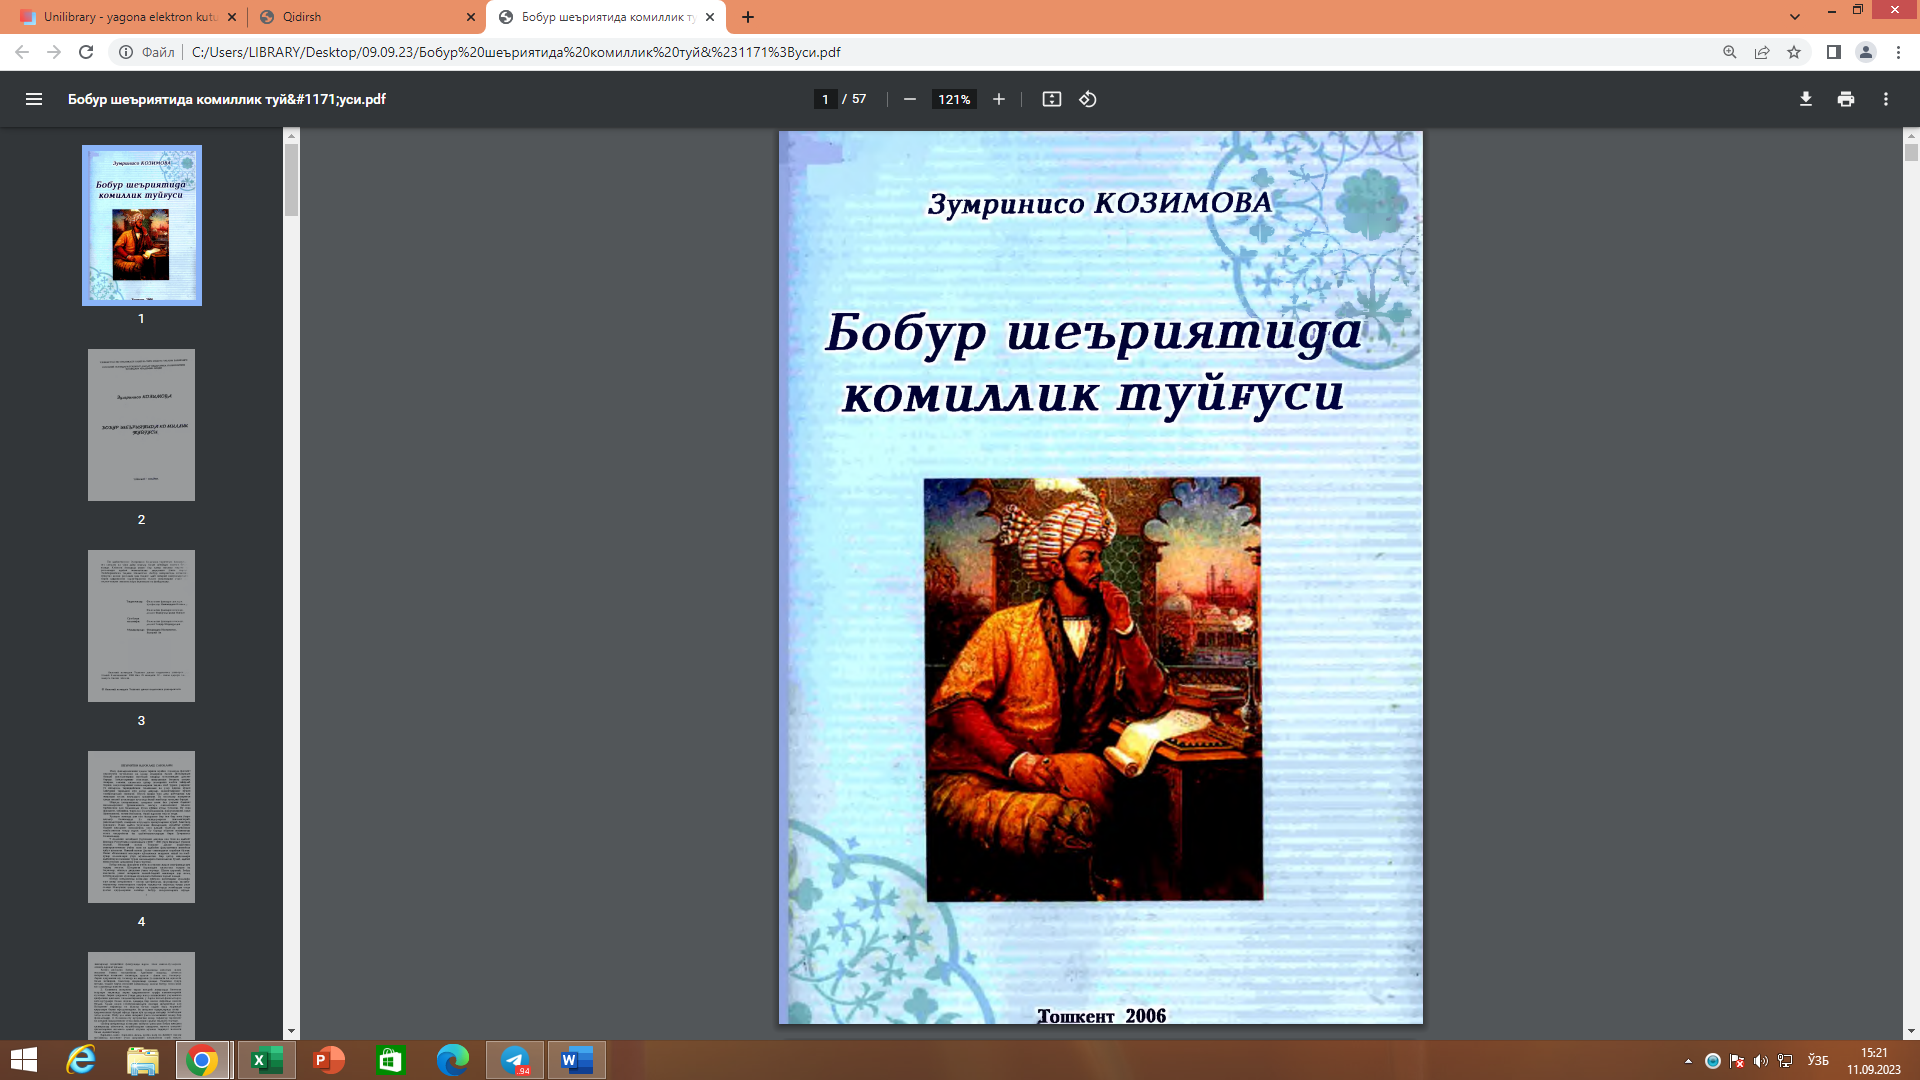Screen dimensions: 1920x1080
Task: Download the PDF file
Action: click(1805, 99)
